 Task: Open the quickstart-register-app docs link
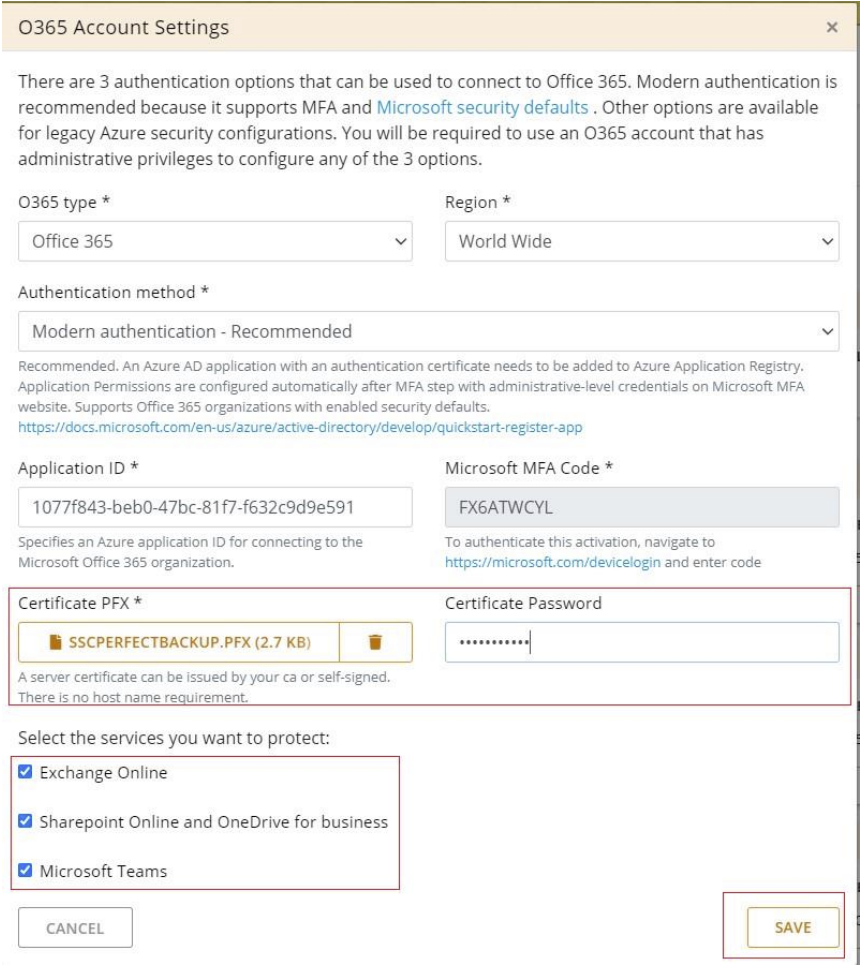300,427
